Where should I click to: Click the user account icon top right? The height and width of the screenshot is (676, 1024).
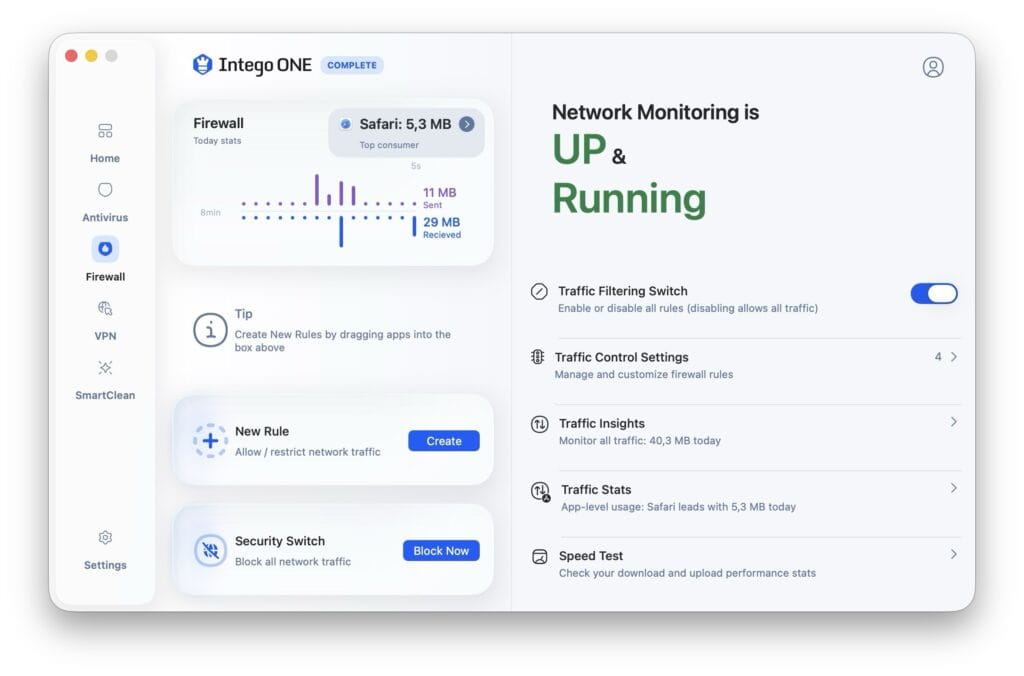pyautogui.click(x=933, y=67)
